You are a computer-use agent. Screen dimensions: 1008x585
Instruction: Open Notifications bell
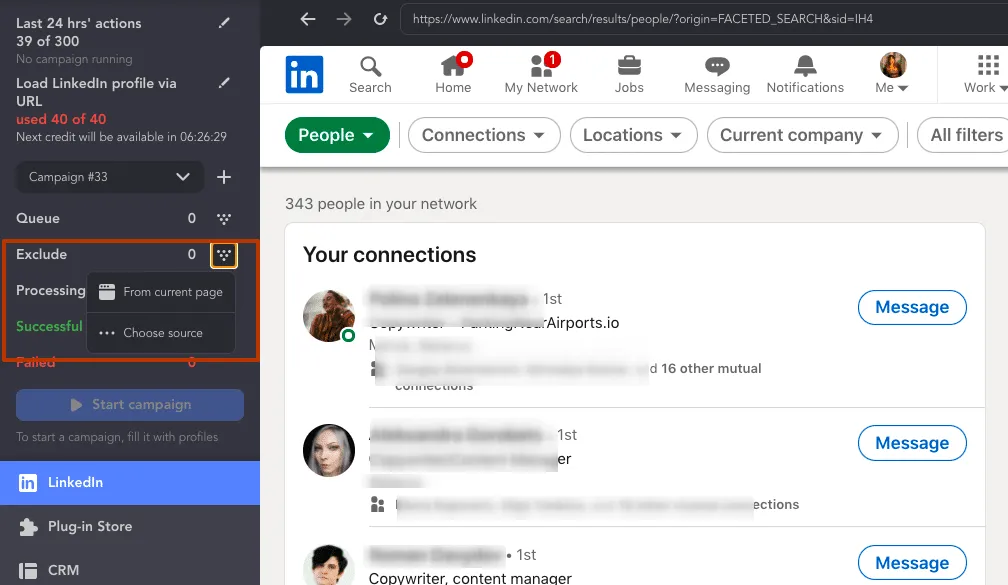tap(805, 75)
